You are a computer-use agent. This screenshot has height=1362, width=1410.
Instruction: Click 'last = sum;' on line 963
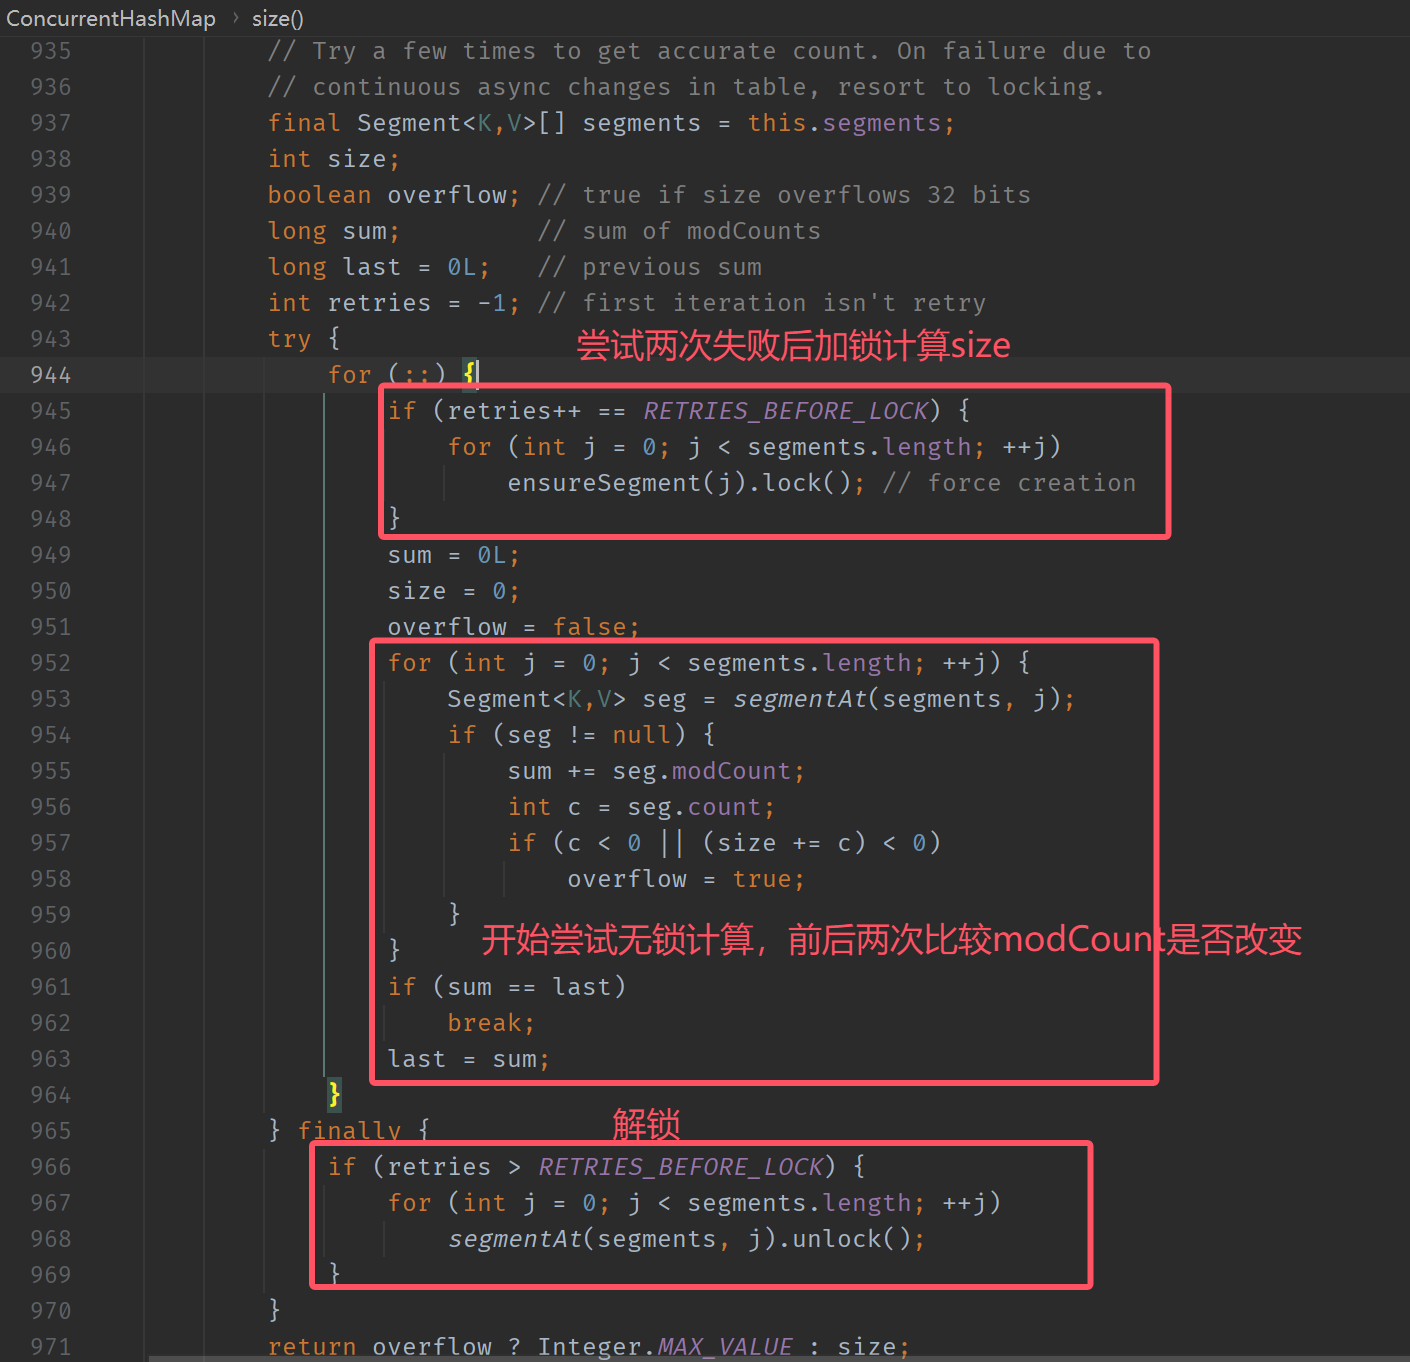pyautogui.click(x=469, y=1059)
